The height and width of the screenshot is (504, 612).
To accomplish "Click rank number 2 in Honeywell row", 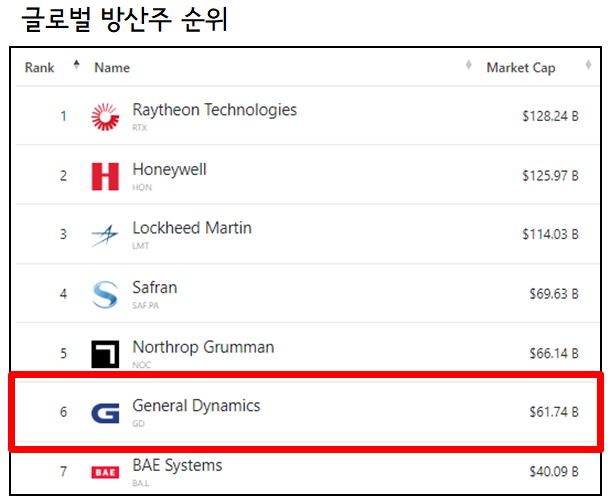I will tap(63, 176).
